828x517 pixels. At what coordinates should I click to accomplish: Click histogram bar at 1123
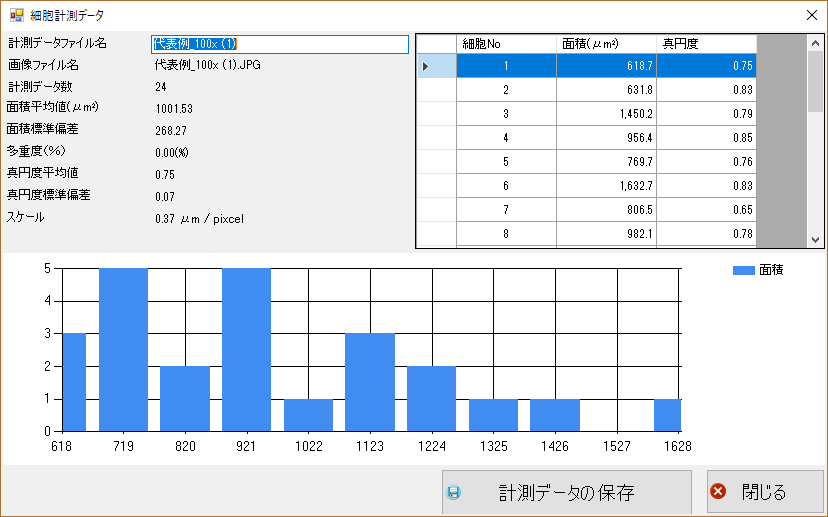[x=369, y=382]
